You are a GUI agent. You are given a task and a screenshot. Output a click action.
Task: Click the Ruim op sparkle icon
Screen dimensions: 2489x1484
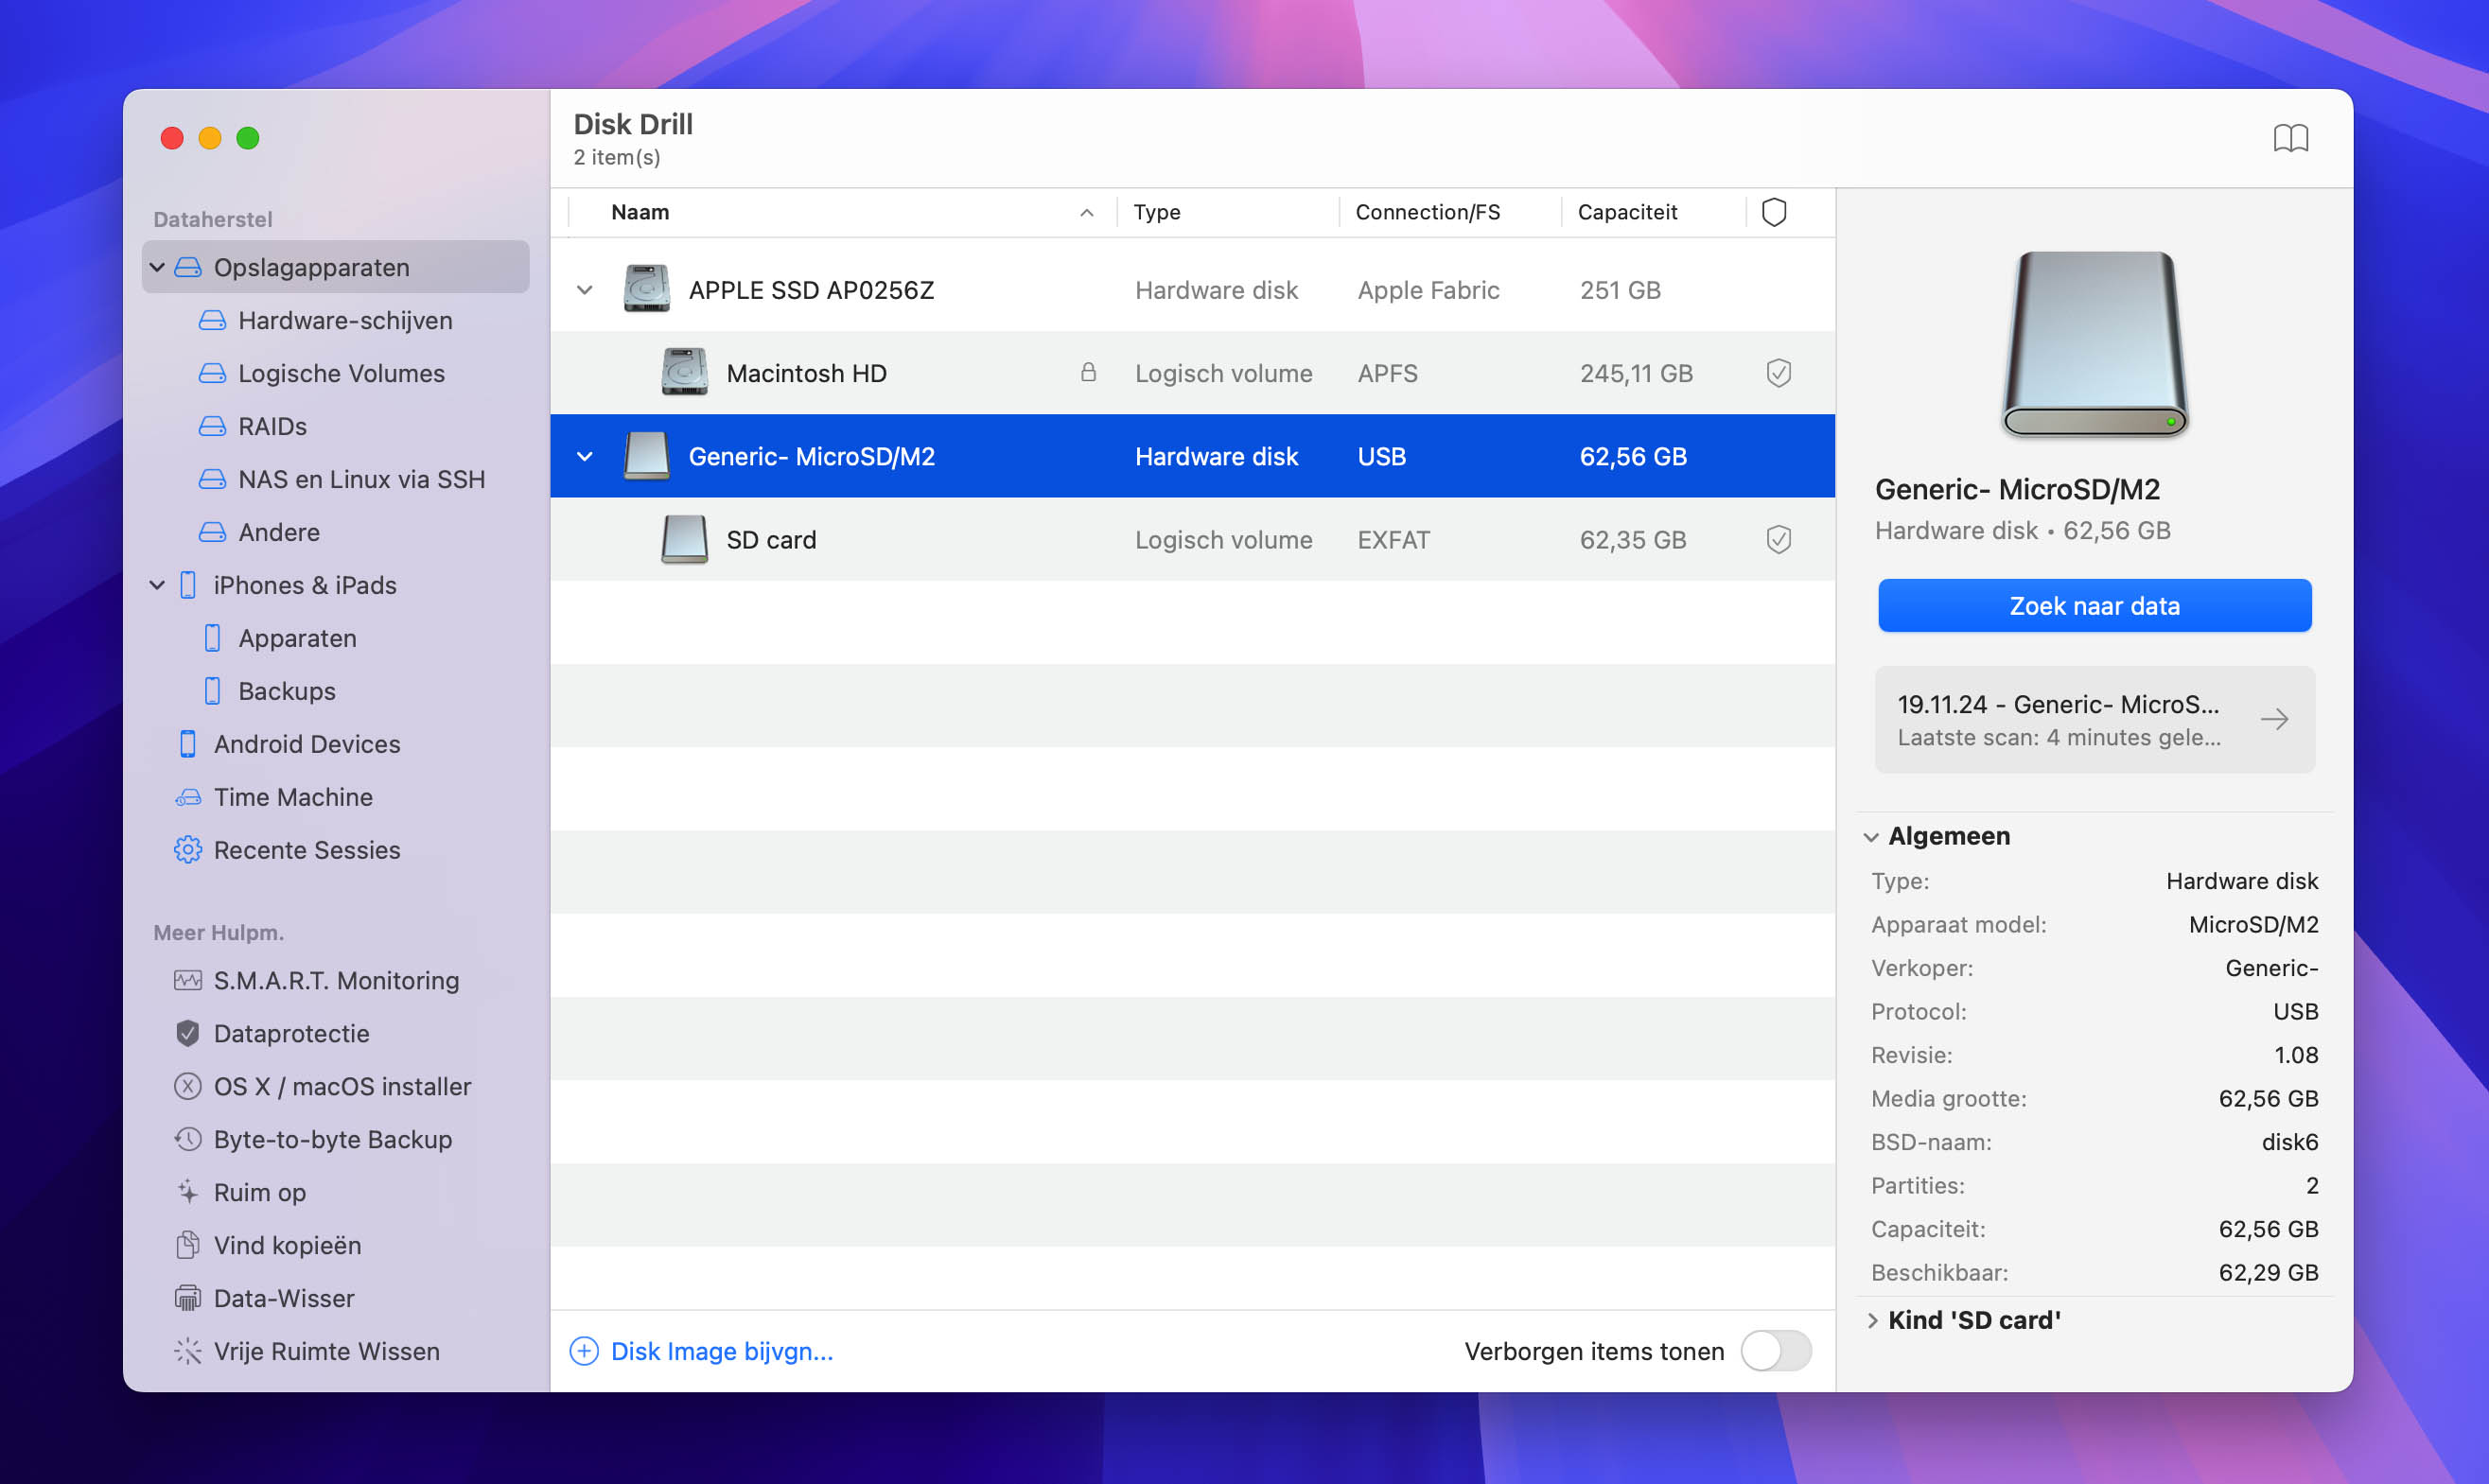tap(187, 1192)
